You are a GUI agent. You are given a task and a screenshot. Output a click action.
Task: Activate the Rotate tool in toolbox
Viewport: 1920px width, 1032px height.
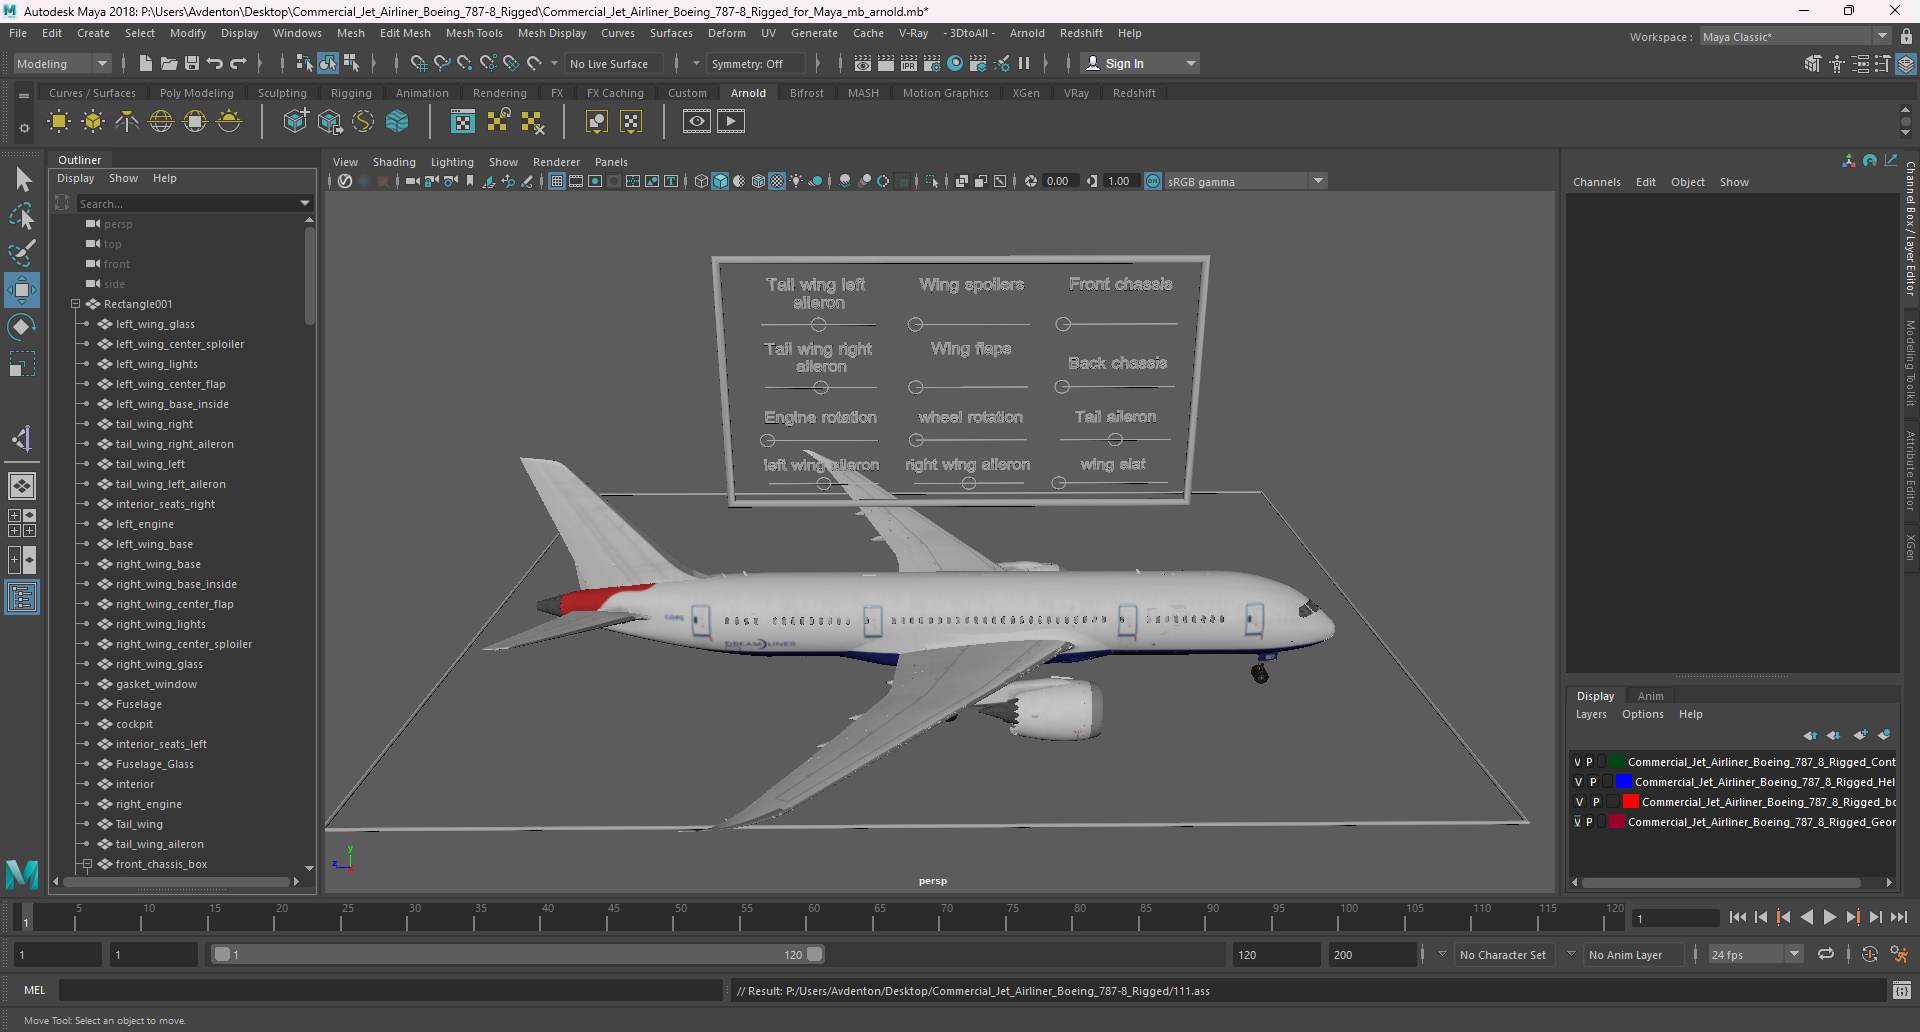(22, 327)
